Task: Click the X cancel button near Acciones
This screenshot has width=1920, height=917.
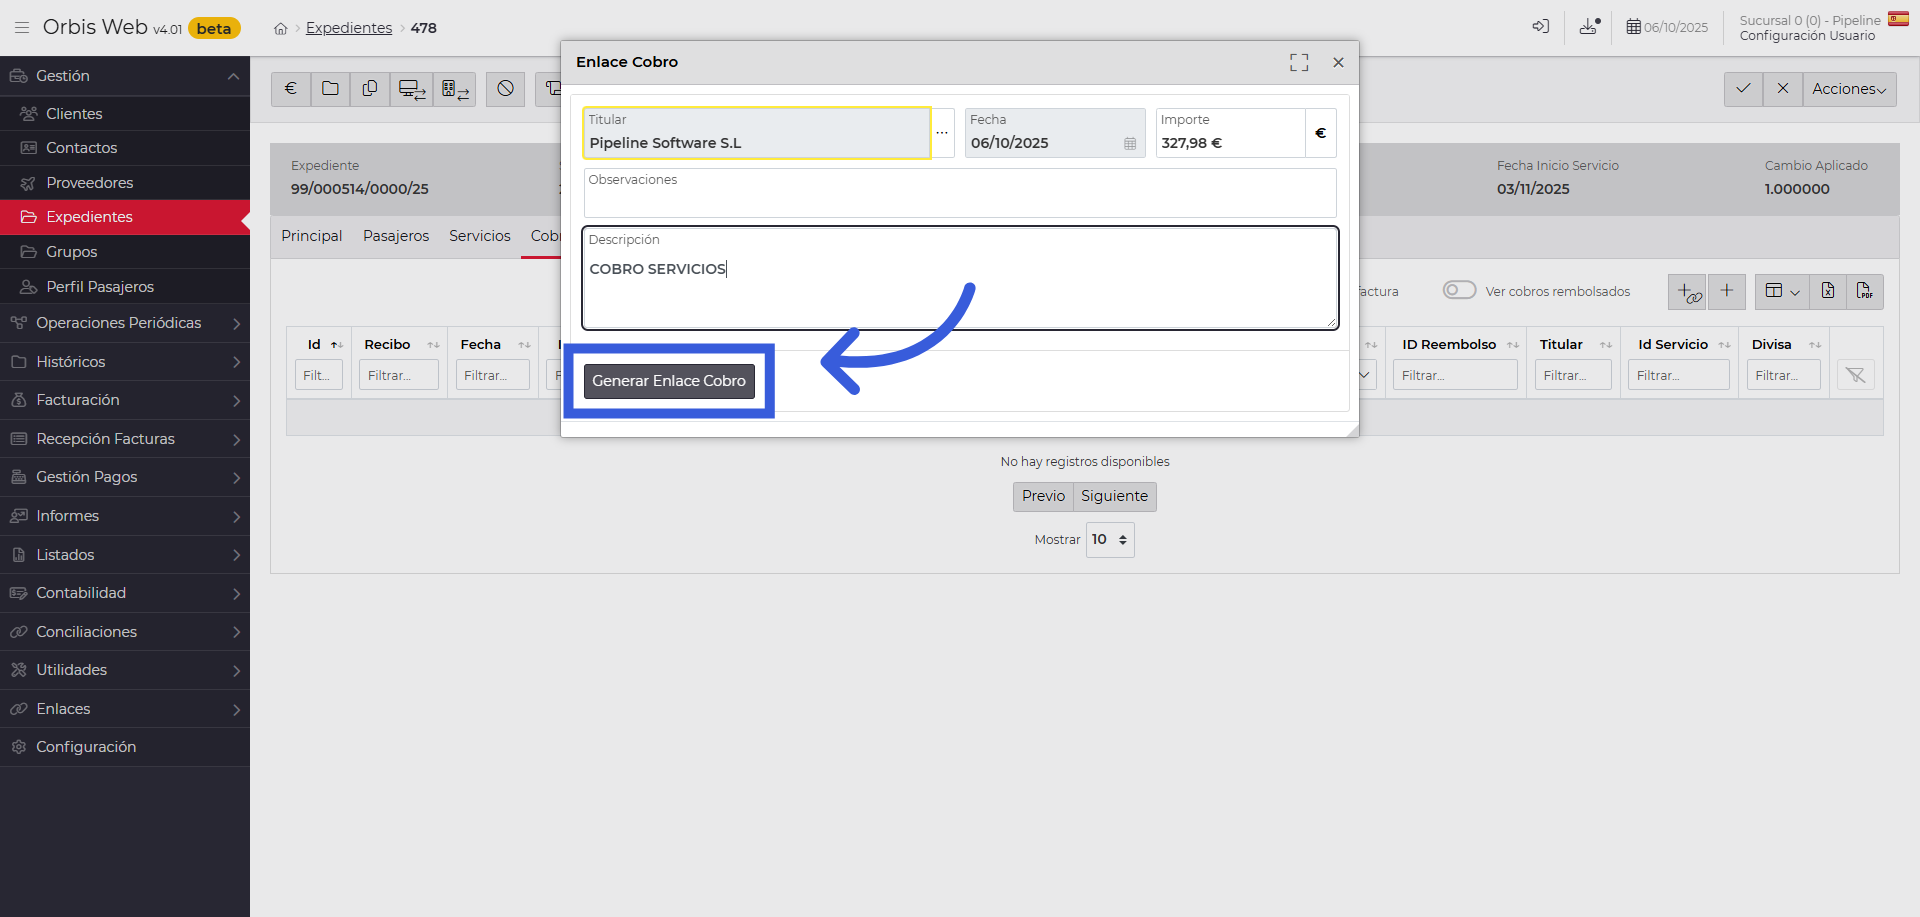Action: pos(1783,89)
